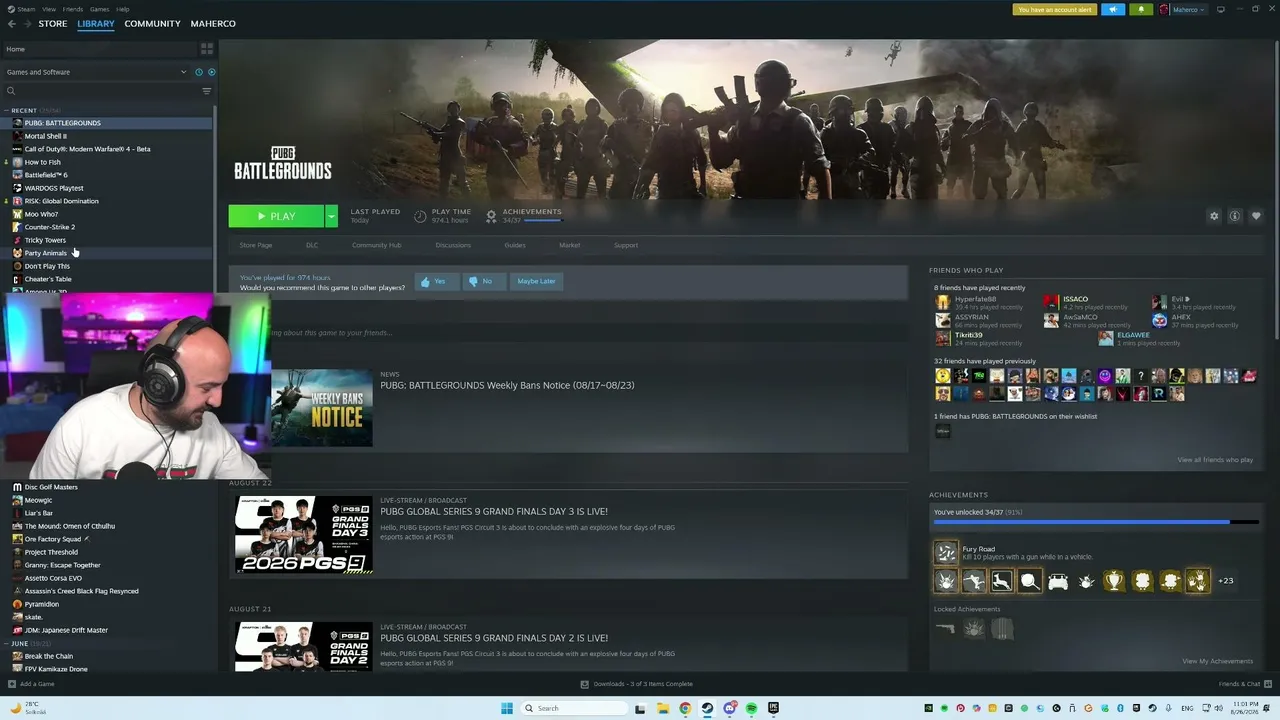This screenshot has height=720, width=1280.
Task: Toggle the ready-to-play filter icon
Action: coord(211,72)
